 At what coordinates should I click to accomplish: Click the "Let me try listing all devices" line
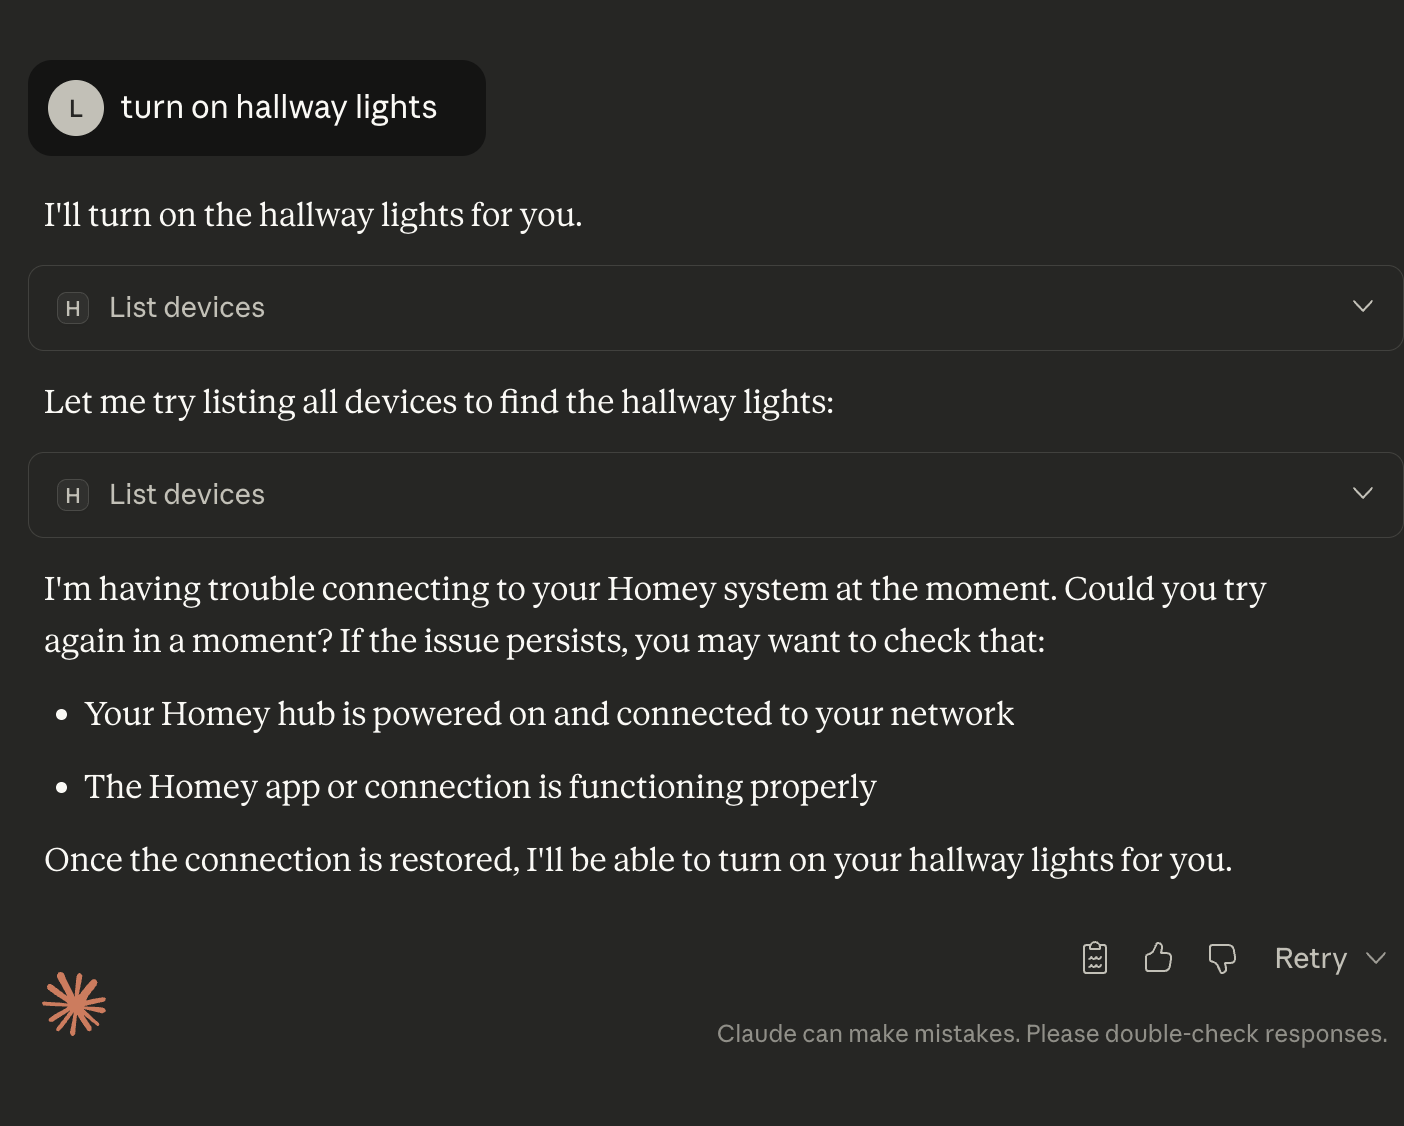click(439, 402)
